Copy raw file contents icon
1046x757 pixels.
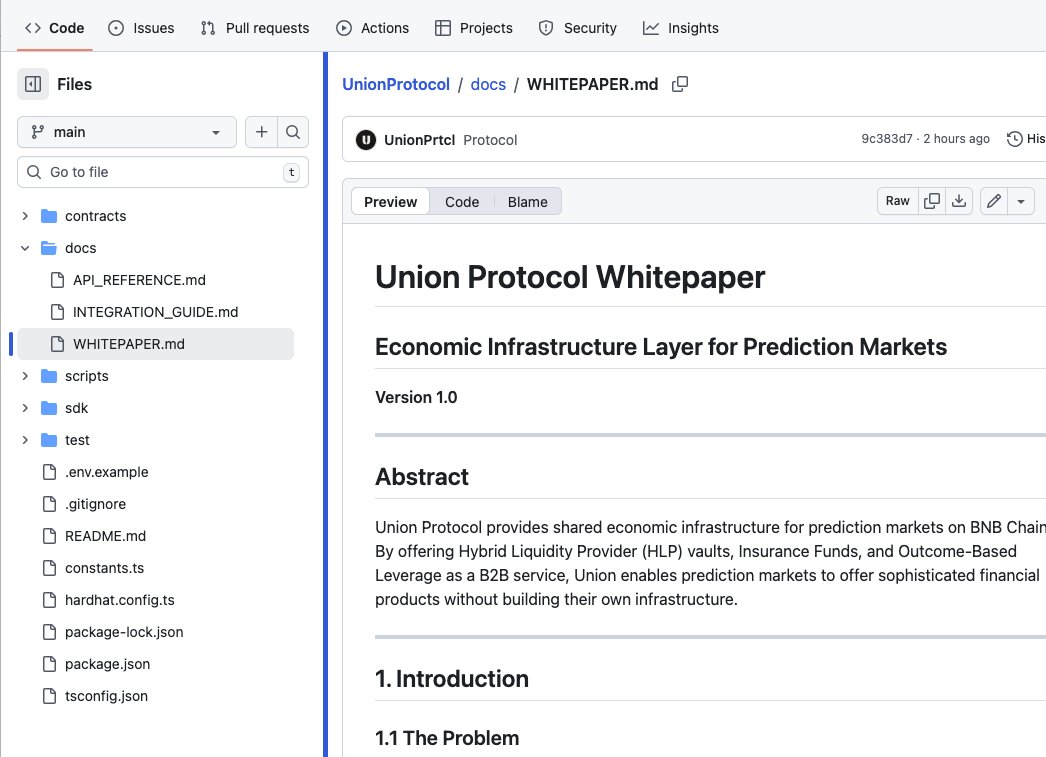click(932, 201)
